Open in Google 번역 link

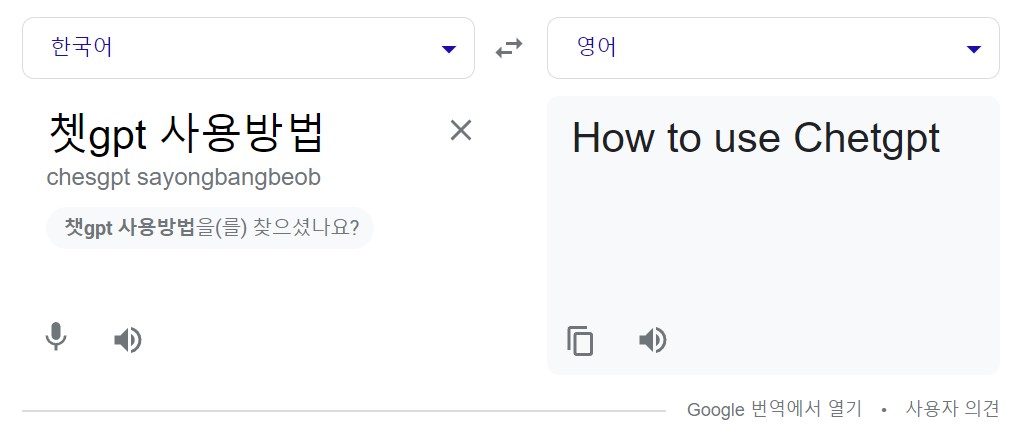click(x=774, y=410)
